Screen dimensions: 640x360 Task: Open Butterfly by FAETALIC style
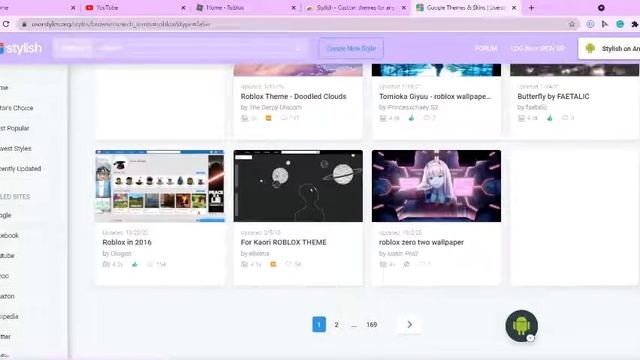click(x=553, y=96)
